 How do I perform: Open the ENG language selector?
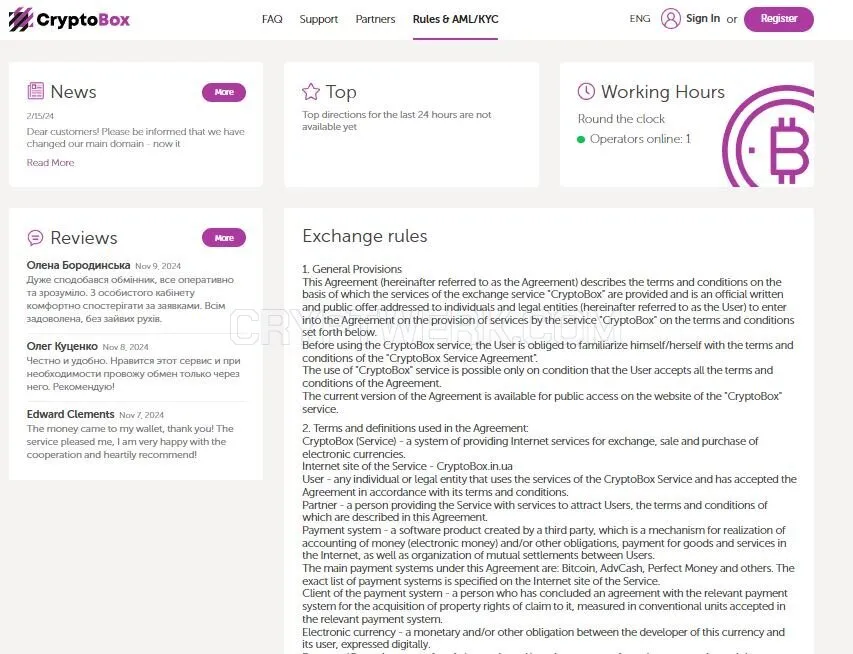pyautogui.click(x=640, y=18)
